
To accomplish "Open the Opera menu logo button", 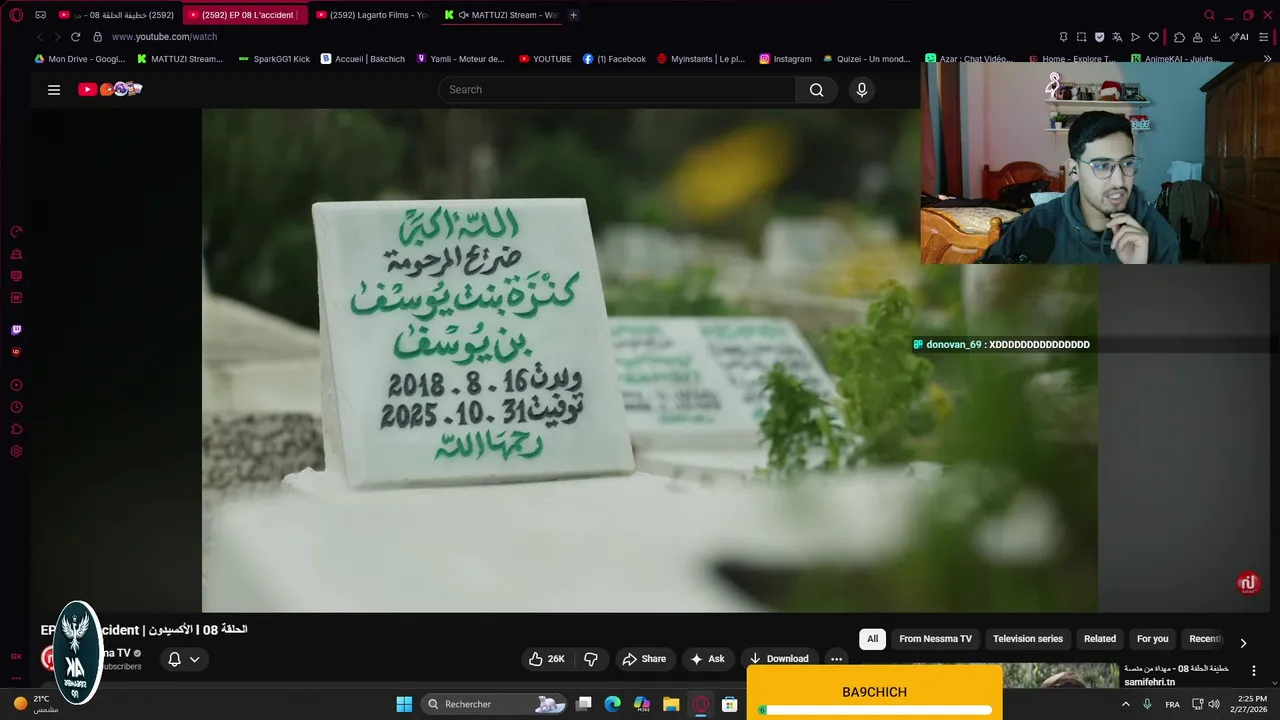I will [x=16, y=15].
